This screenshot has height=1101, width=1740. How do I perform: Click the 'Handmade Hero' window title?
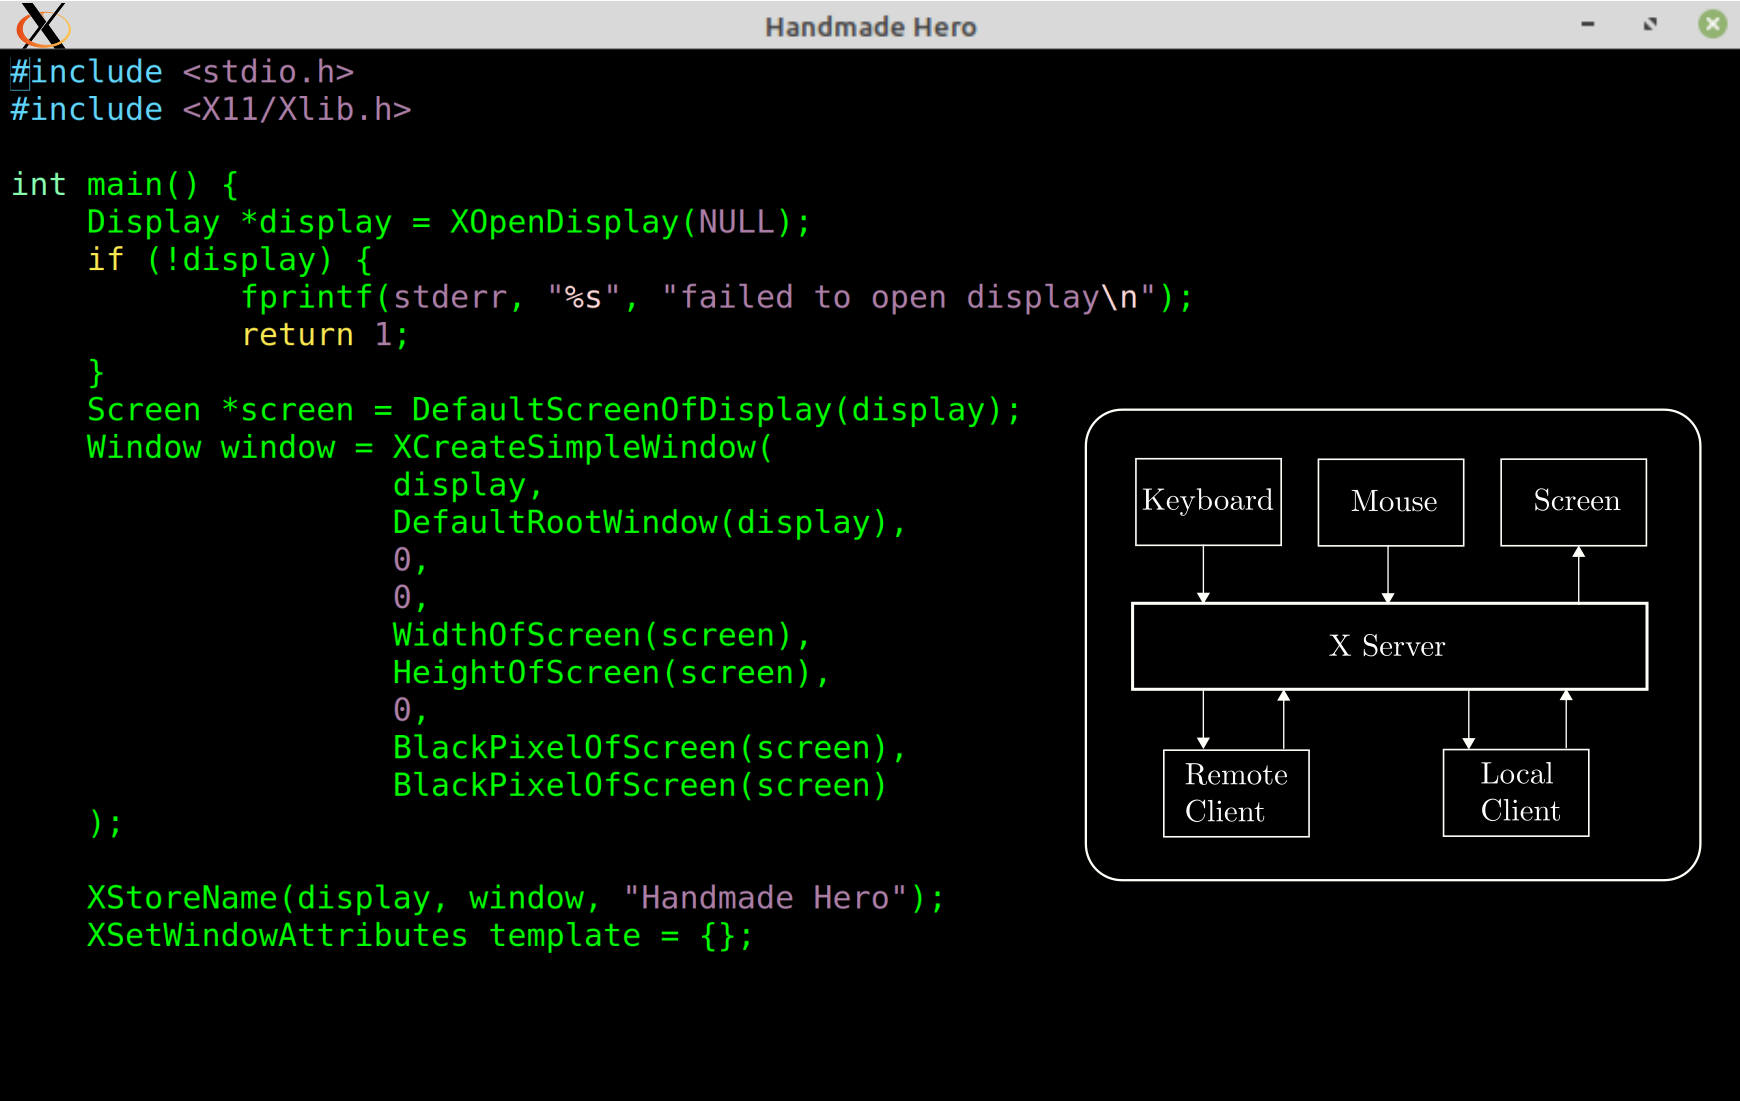pos(870,27)
